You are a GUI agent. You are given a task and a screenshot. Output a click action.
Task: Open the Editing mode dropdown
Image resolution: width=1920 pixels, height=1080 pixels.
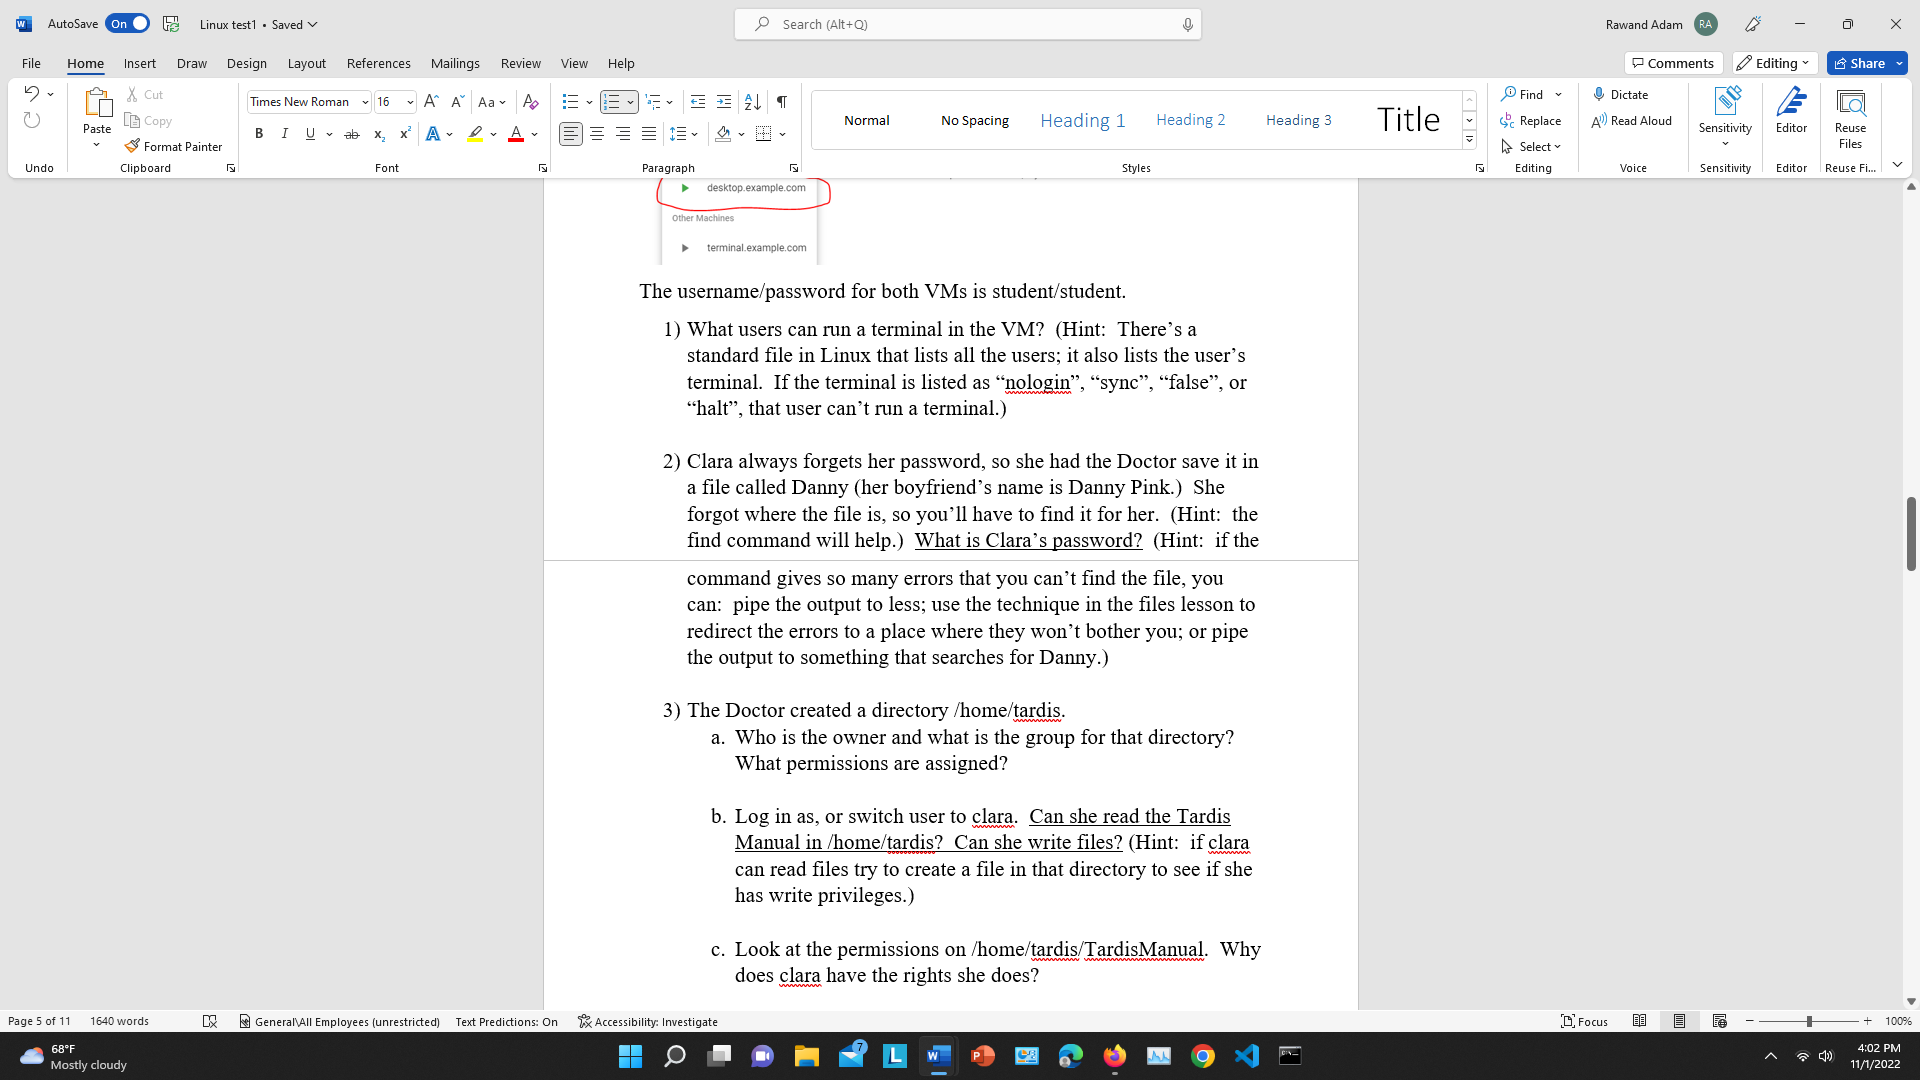click(1775, 63)
